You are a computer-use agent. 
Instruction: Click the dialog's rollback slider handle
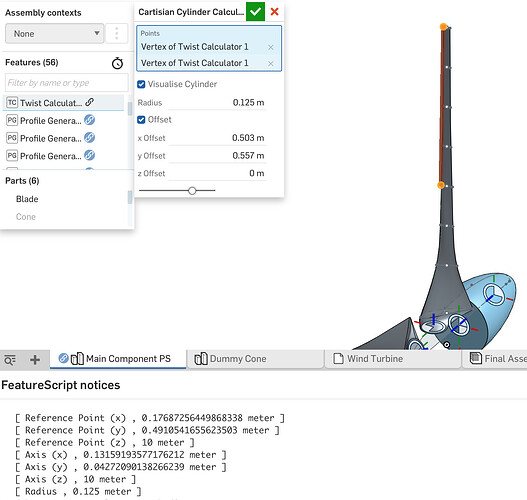pyautogui.click(x=192, y=191)
